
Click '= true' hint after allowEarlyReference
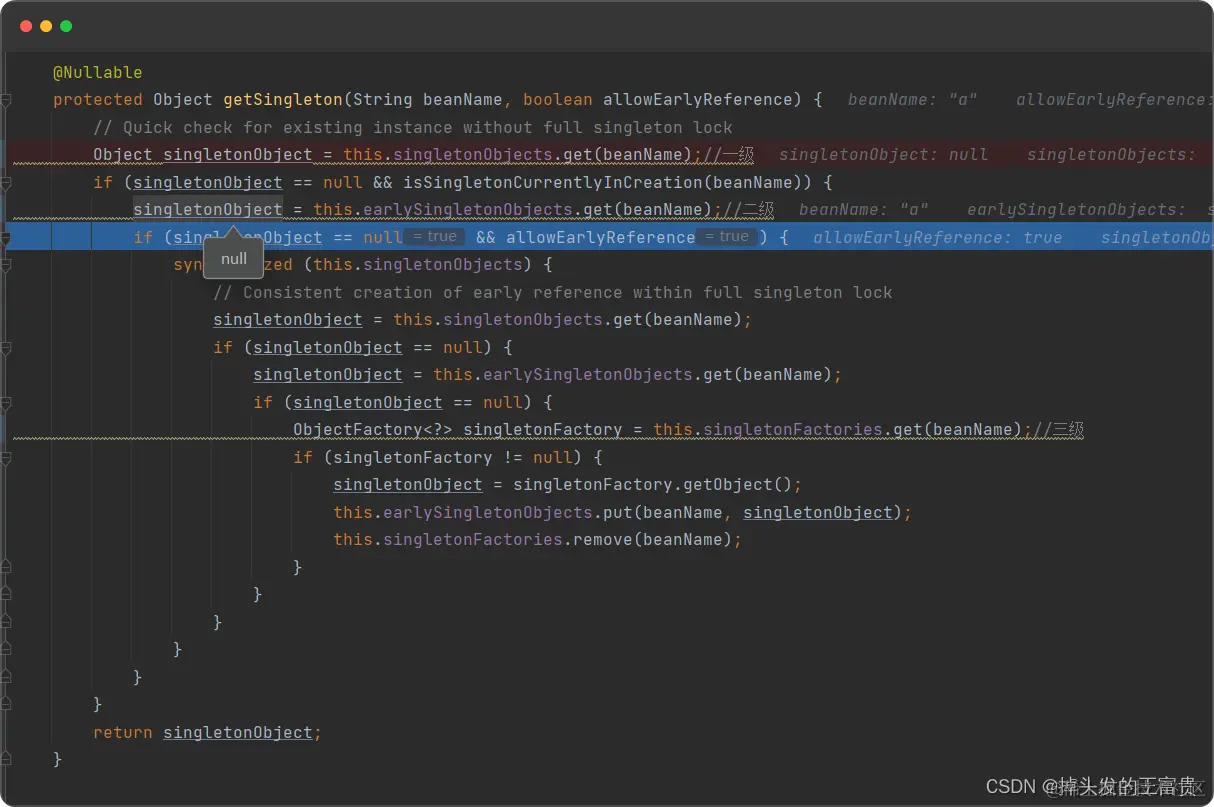[727, 237]
